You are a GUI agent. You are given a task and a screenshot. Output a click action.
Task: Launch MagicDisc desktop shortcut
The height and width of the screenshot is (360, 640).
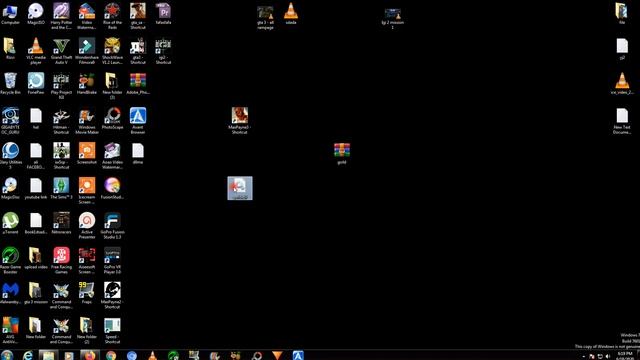click(10, 188)
